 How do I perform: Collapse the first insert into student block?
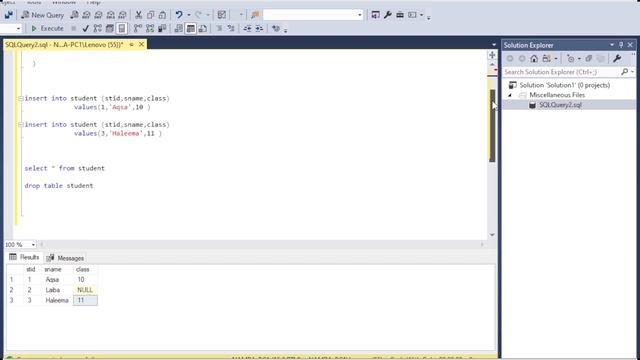click(x=20, y=98)
